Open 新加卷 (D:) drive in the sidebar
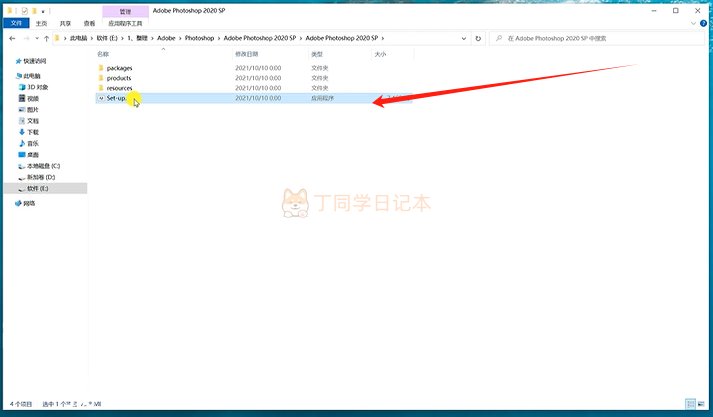 [41, 177]
